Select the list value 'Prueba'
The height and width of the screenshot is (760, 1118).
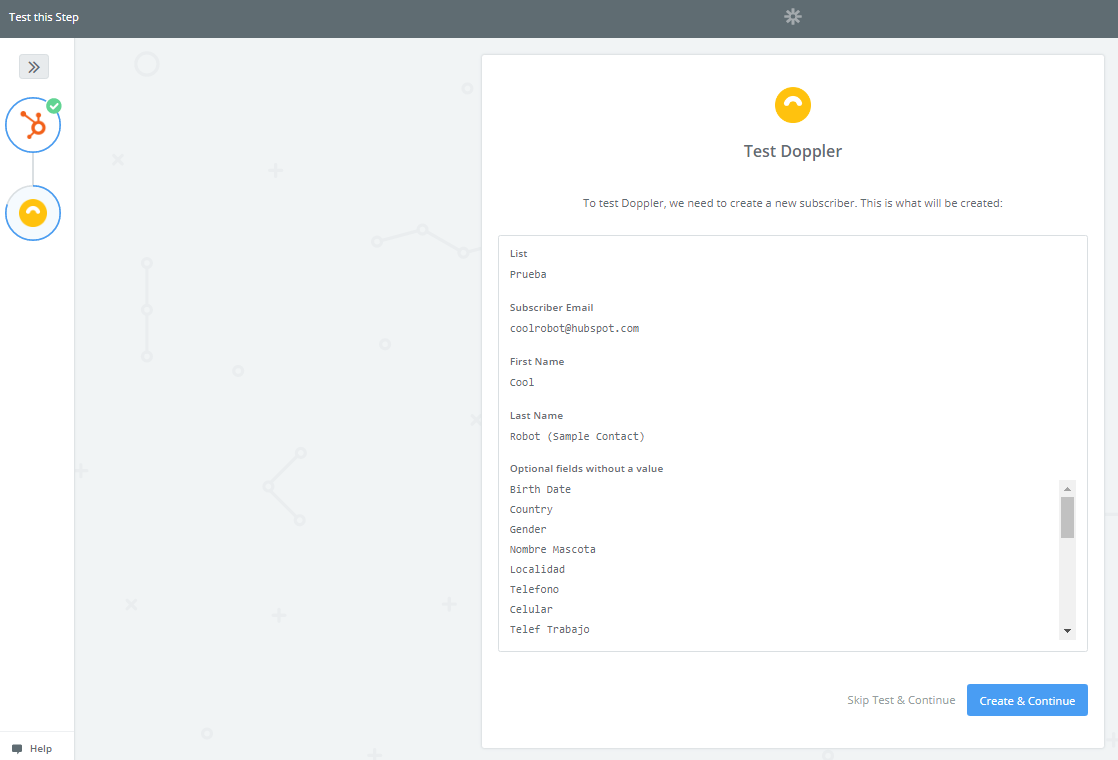[528, 274]
